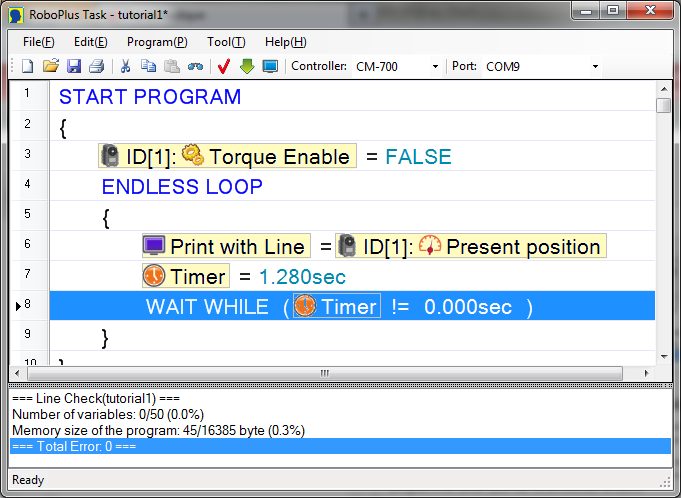Expand the Controller CM-700 dropdown
681x498 pixels.
click(435, 67)
